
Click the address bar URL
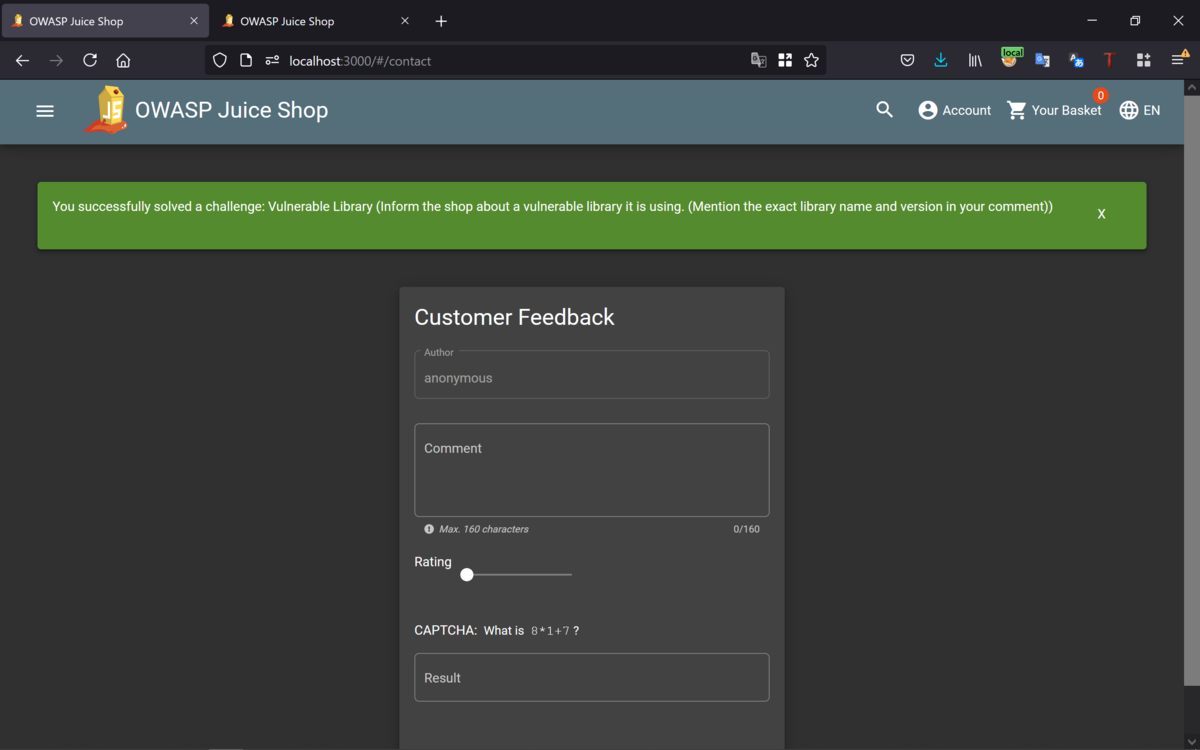point(360,61)
